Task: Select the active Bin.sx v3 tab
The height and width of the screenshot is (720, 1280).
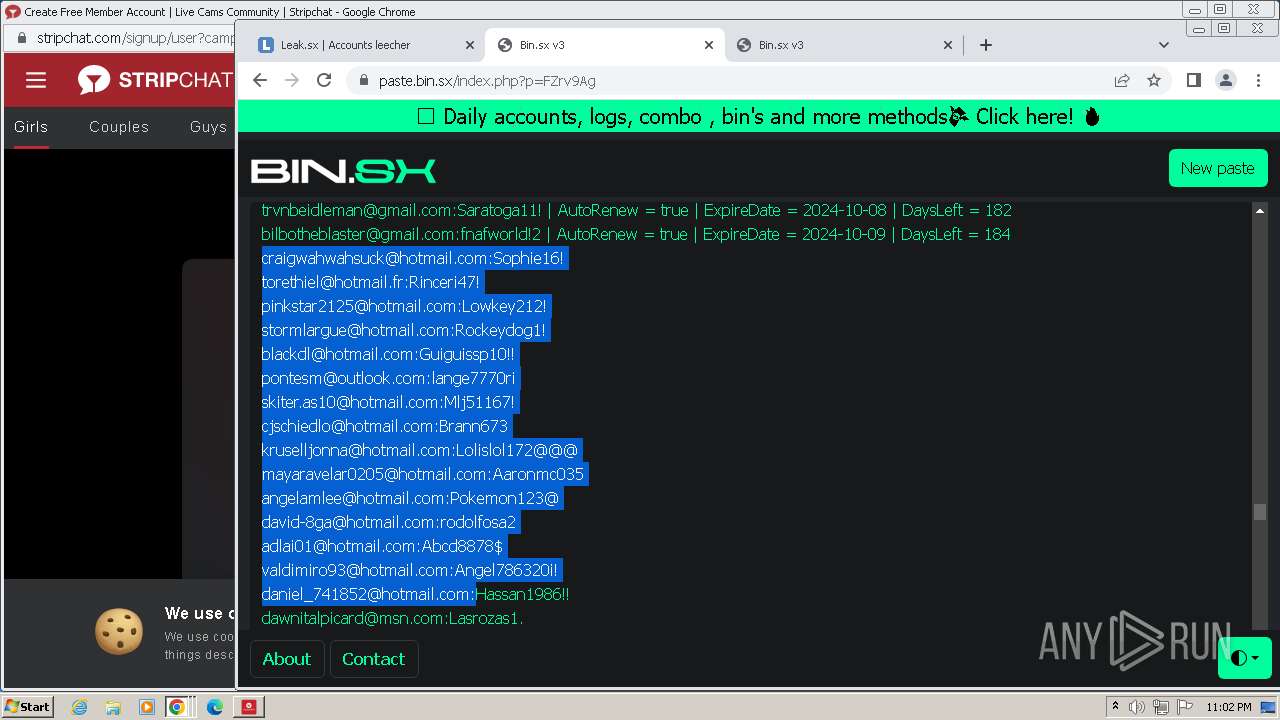Action: pos(604,45)
